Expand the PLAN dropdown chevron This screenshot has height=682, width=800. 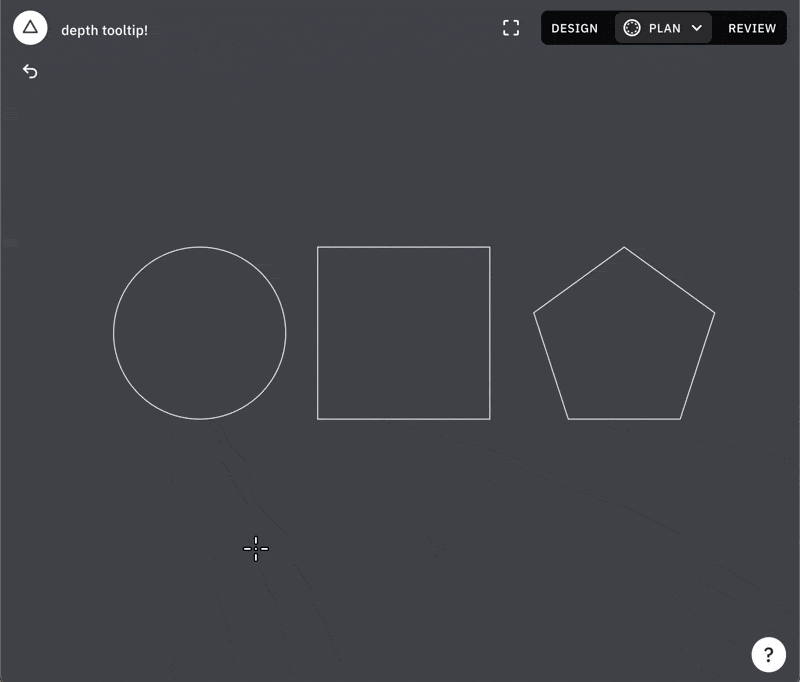(x=697, y=28)
